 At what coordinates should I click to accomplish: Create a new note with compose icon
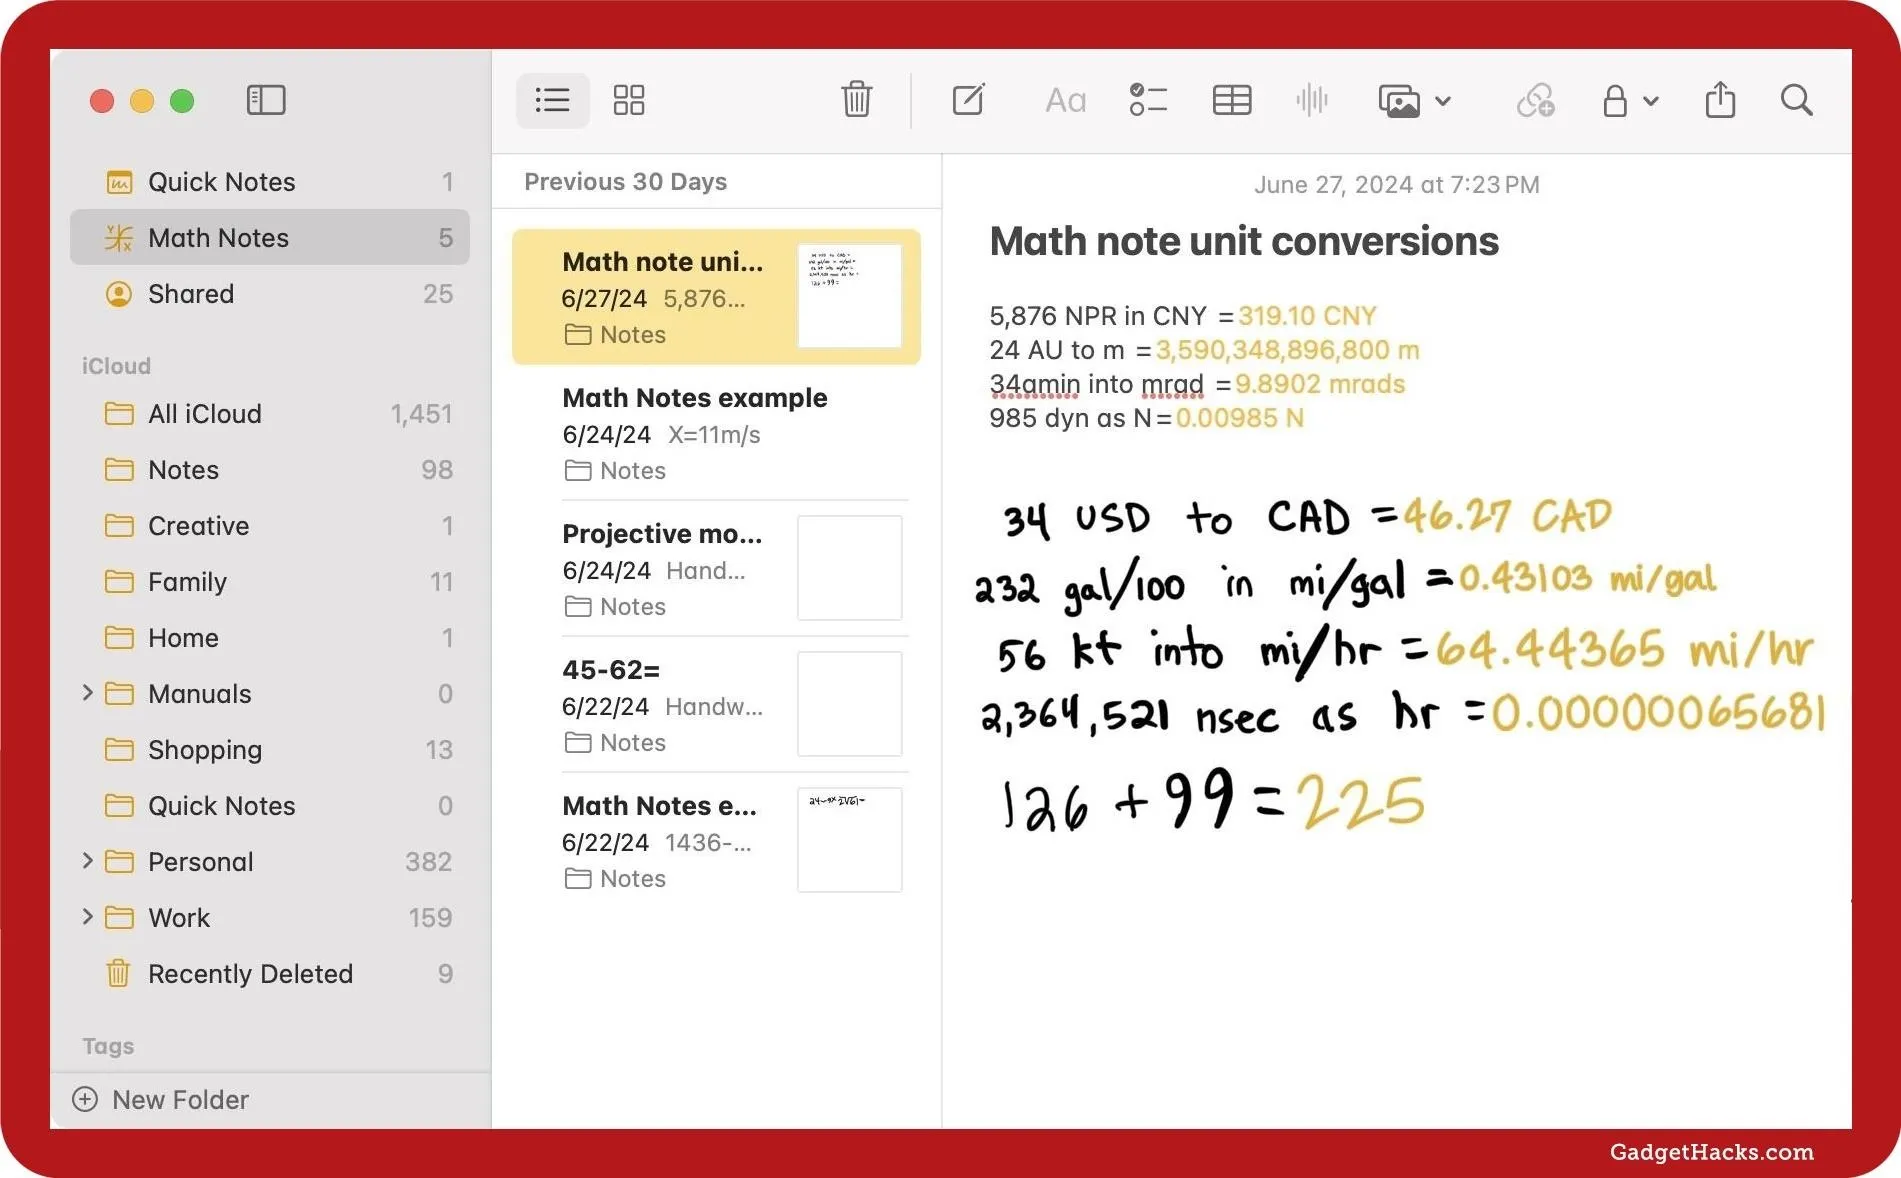[968, 100]
